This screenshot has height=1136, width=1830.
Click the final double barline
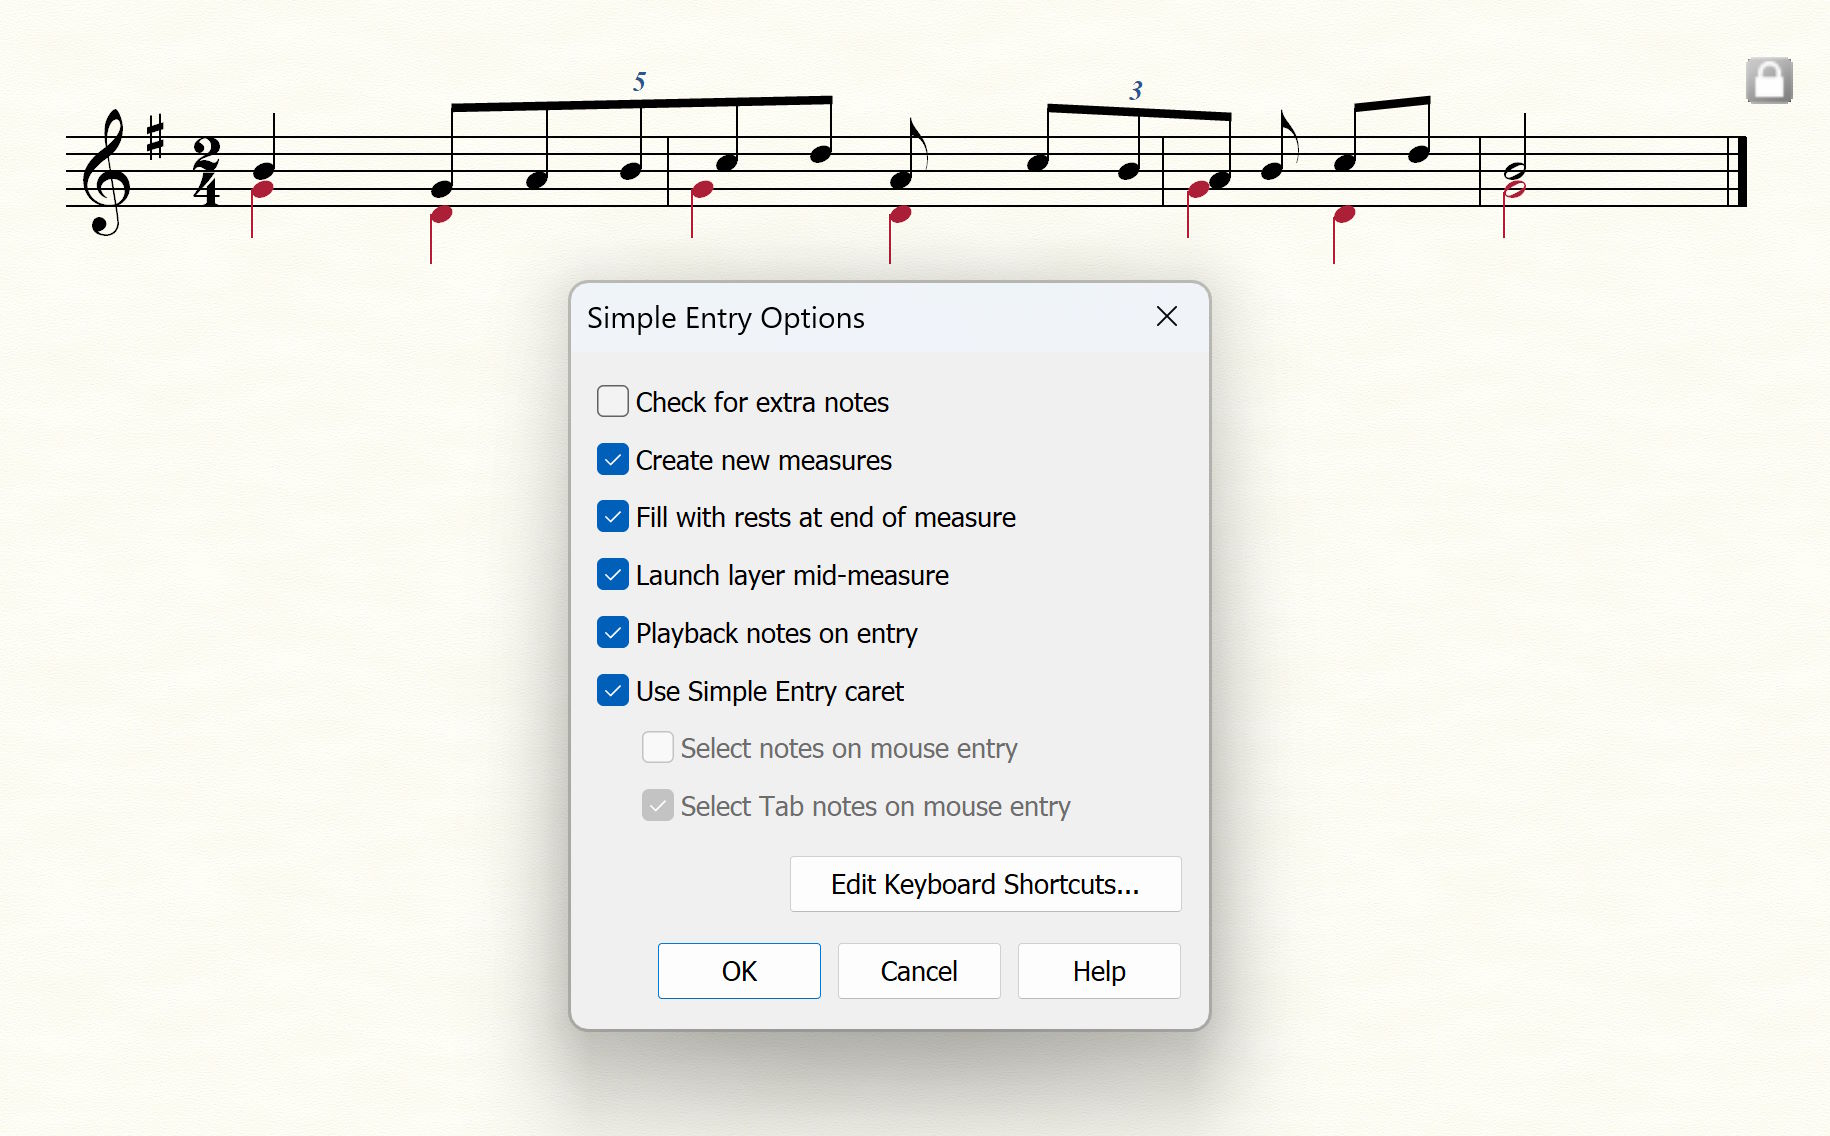(1739, 171)
